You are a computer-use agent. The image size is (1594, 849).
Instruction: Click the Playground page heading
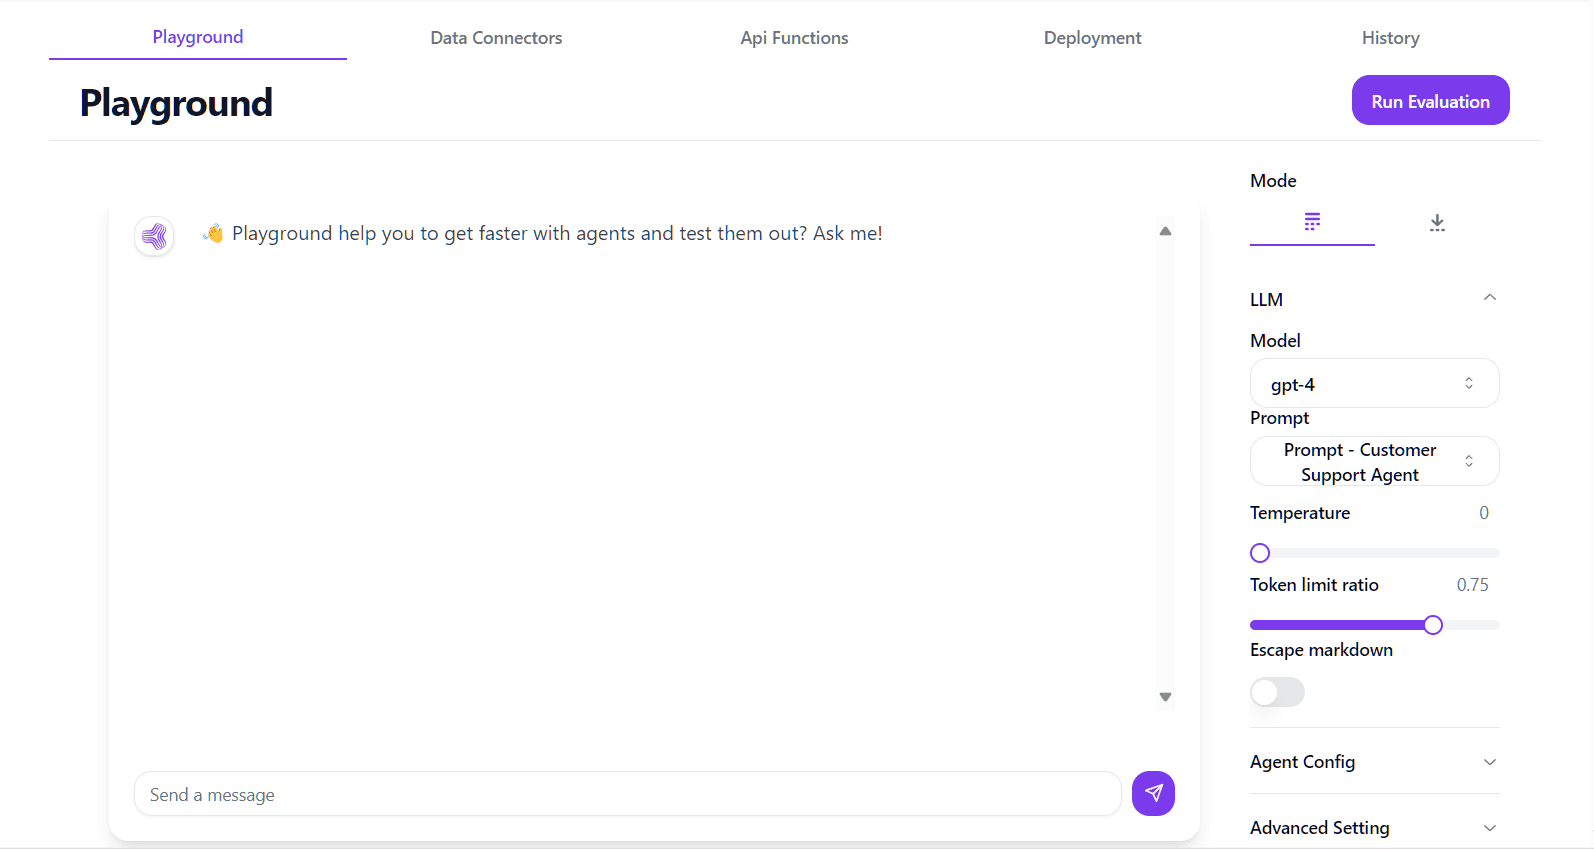[176, 103]
